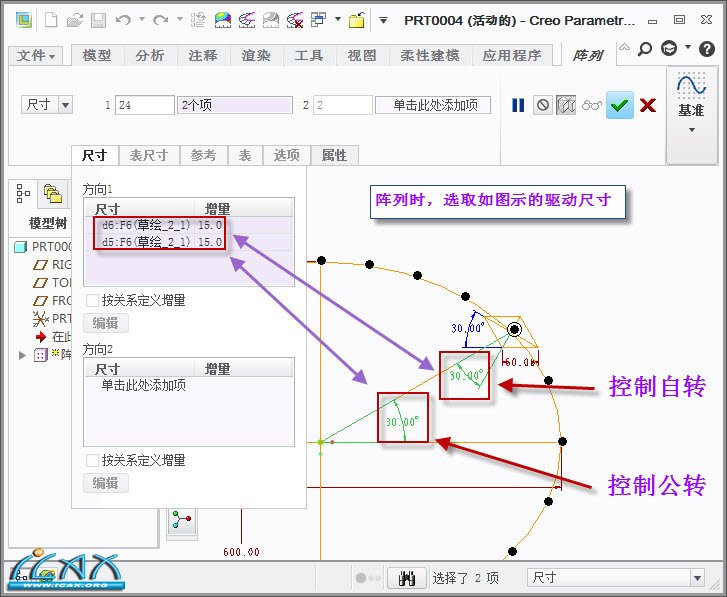This screenshot has height=597, width=727.
Task: Click the Save icon in quick toolbar
Action: click(x=98, y=20)
